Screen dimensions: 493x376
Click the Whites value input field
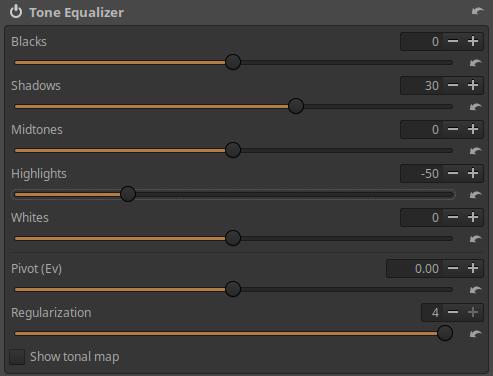(421, 217)
